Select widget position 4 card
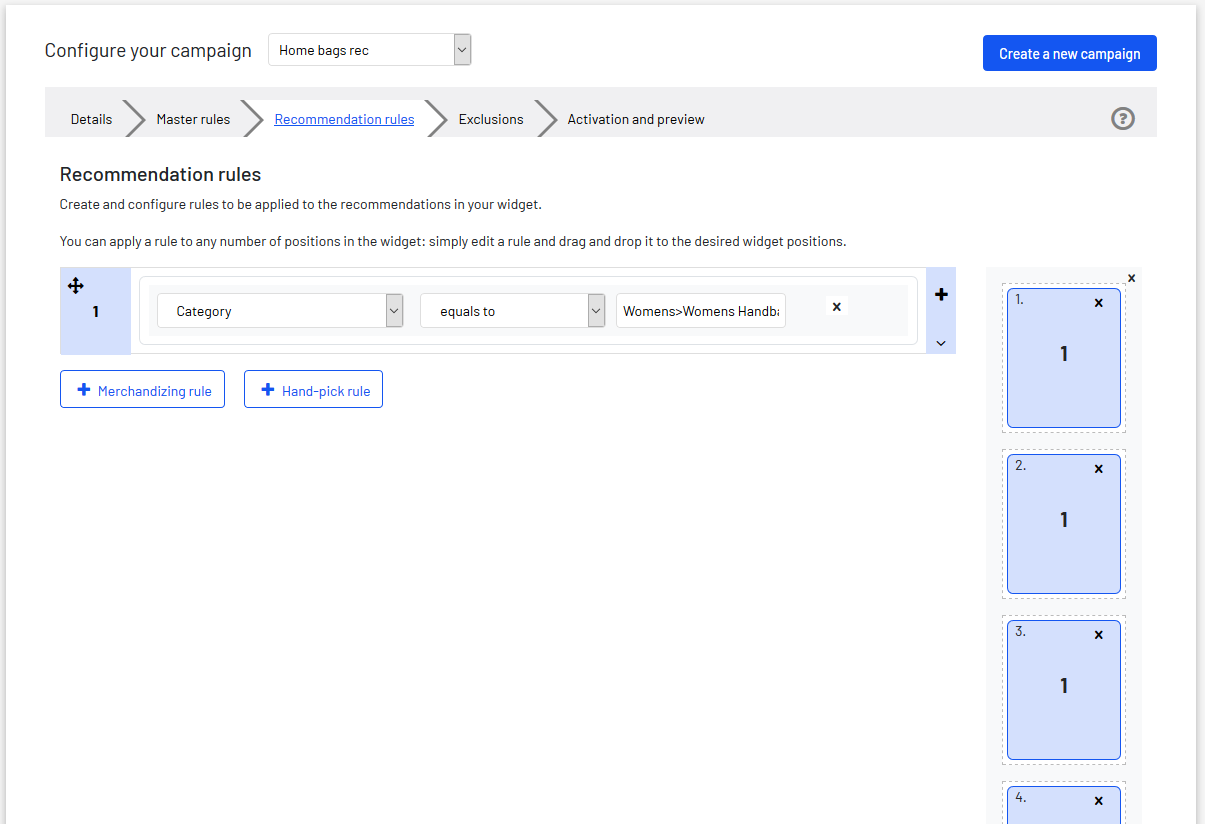Screen dimensions: 1205x824 click(x=1063, y=806)
